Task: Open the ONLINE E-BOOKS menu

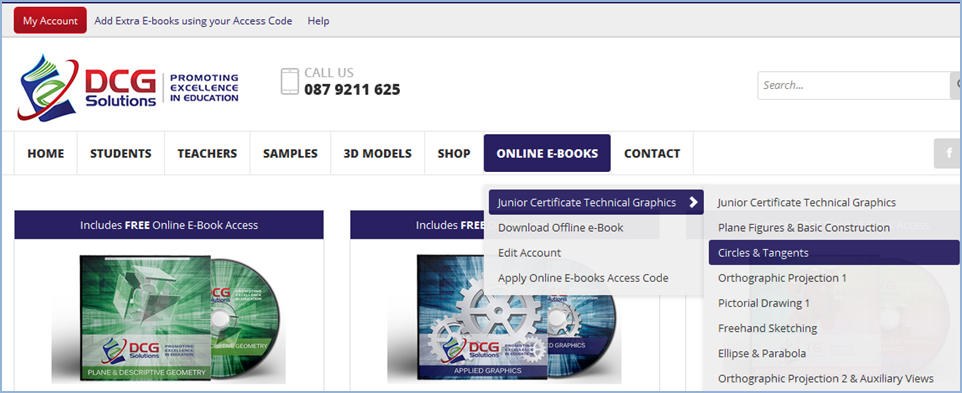Action: click(x=547, y=153)
